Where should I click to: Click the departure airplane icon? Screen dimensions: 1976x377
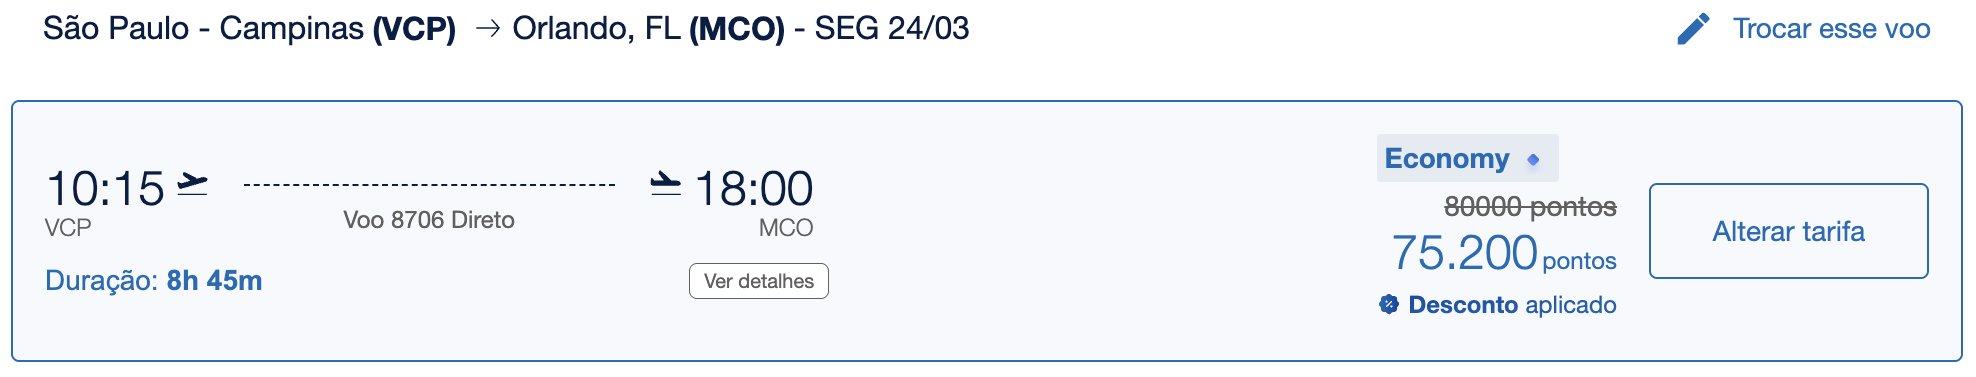click(x=192, y=184)
